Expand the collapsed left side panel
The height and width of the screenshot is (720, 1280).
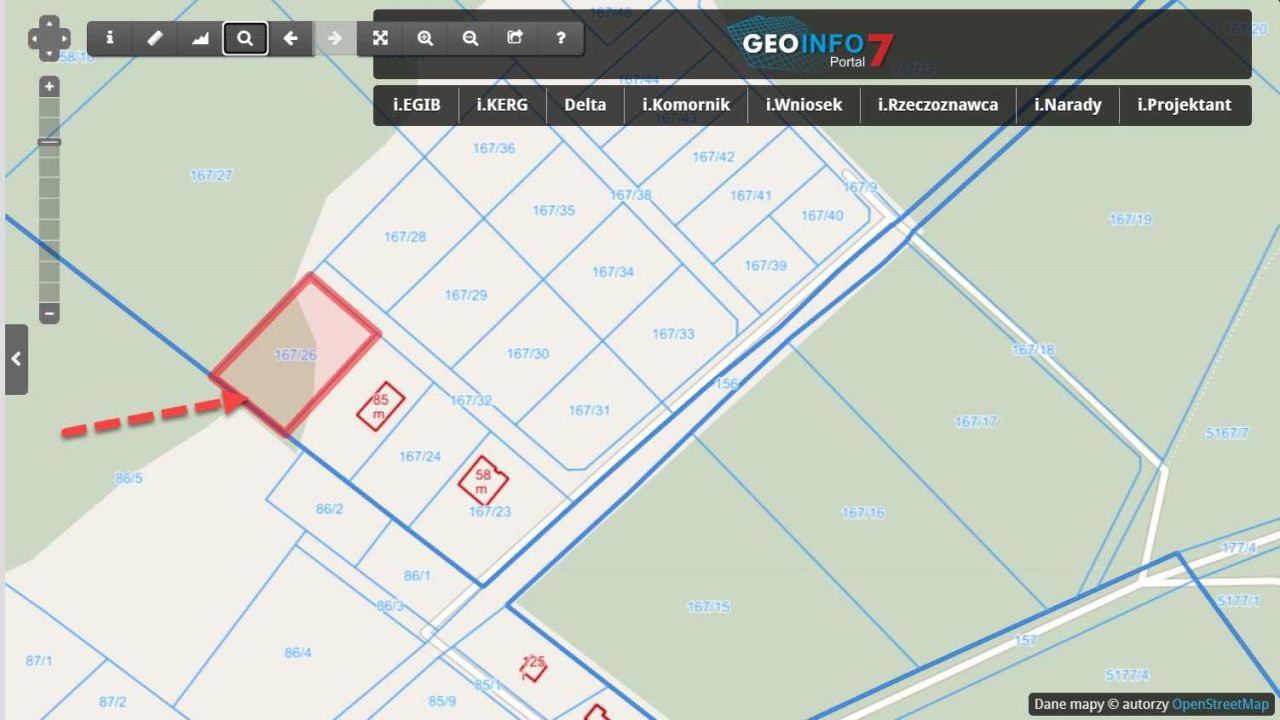[x=16, y=359]
